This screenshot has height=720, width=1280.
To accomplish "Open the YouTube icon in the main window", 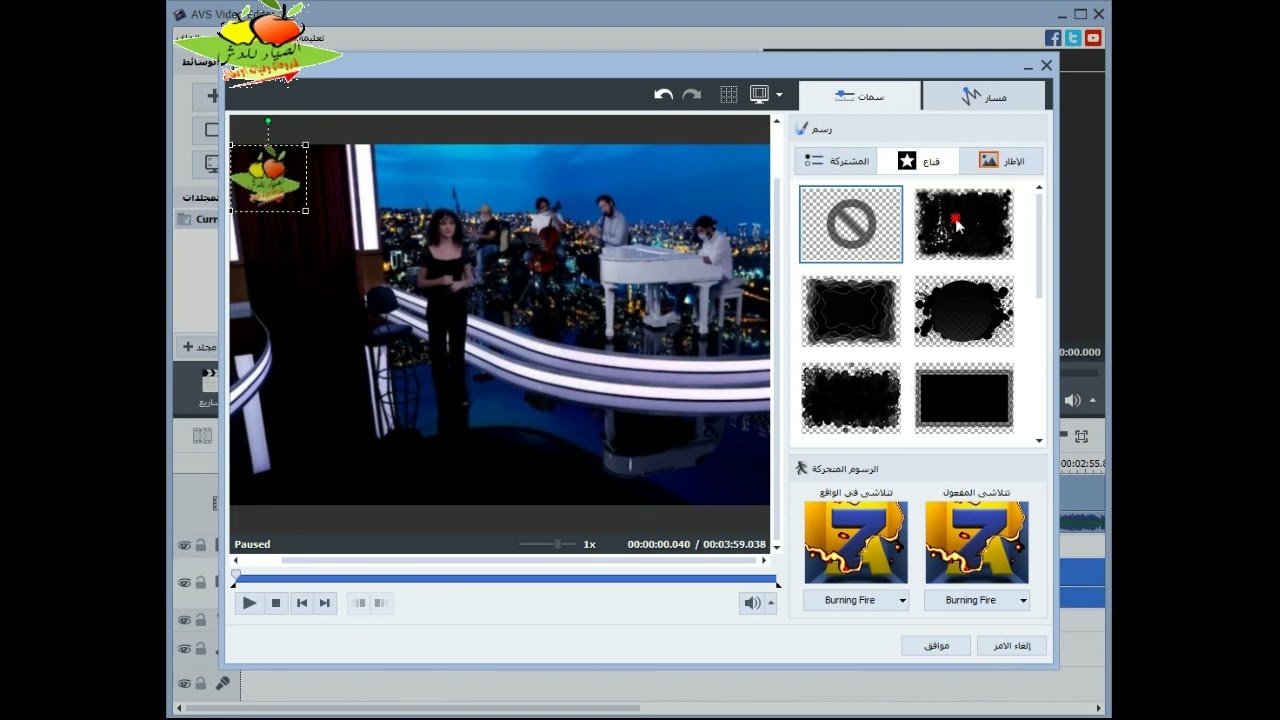I will coord(1093,38).
